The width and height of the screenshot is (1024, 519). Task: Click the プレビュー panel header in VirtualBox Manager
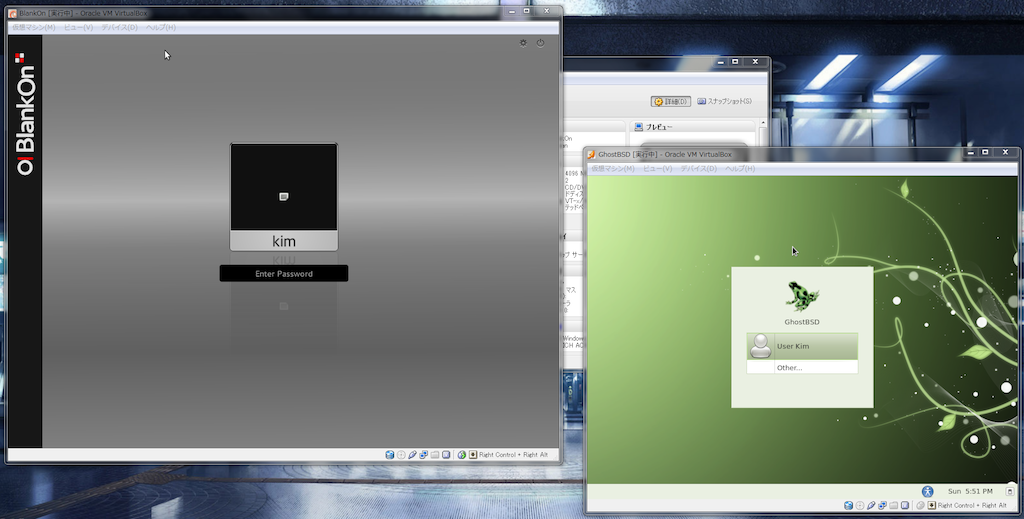click(x=692, y=127)
